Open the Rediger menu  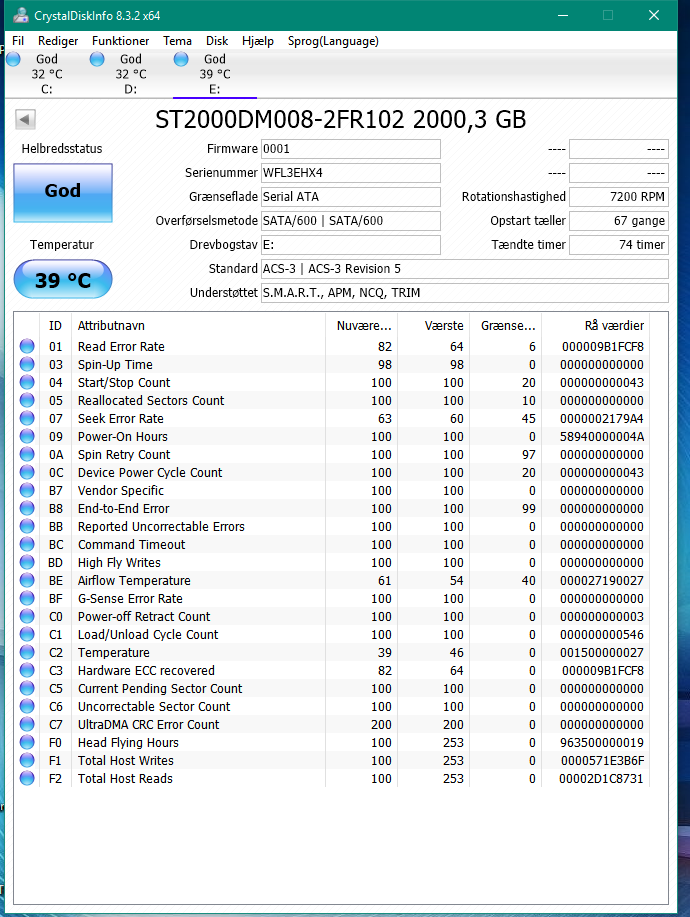coord(58,41)
